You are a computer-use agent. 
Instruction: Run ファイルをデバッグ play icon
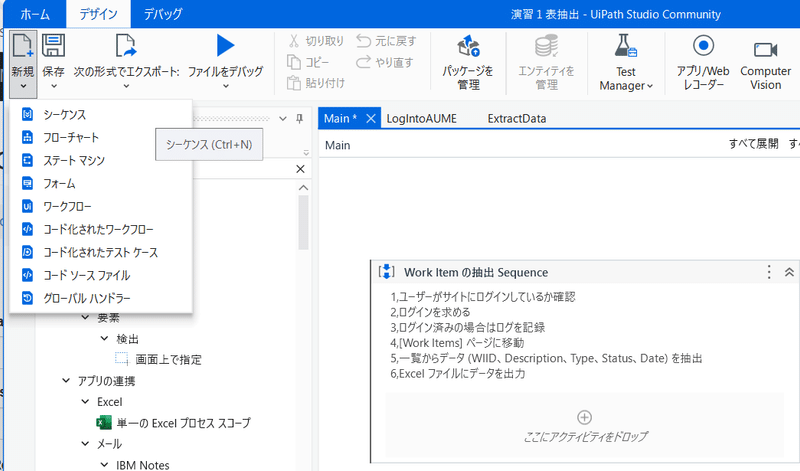pos(225,45)
